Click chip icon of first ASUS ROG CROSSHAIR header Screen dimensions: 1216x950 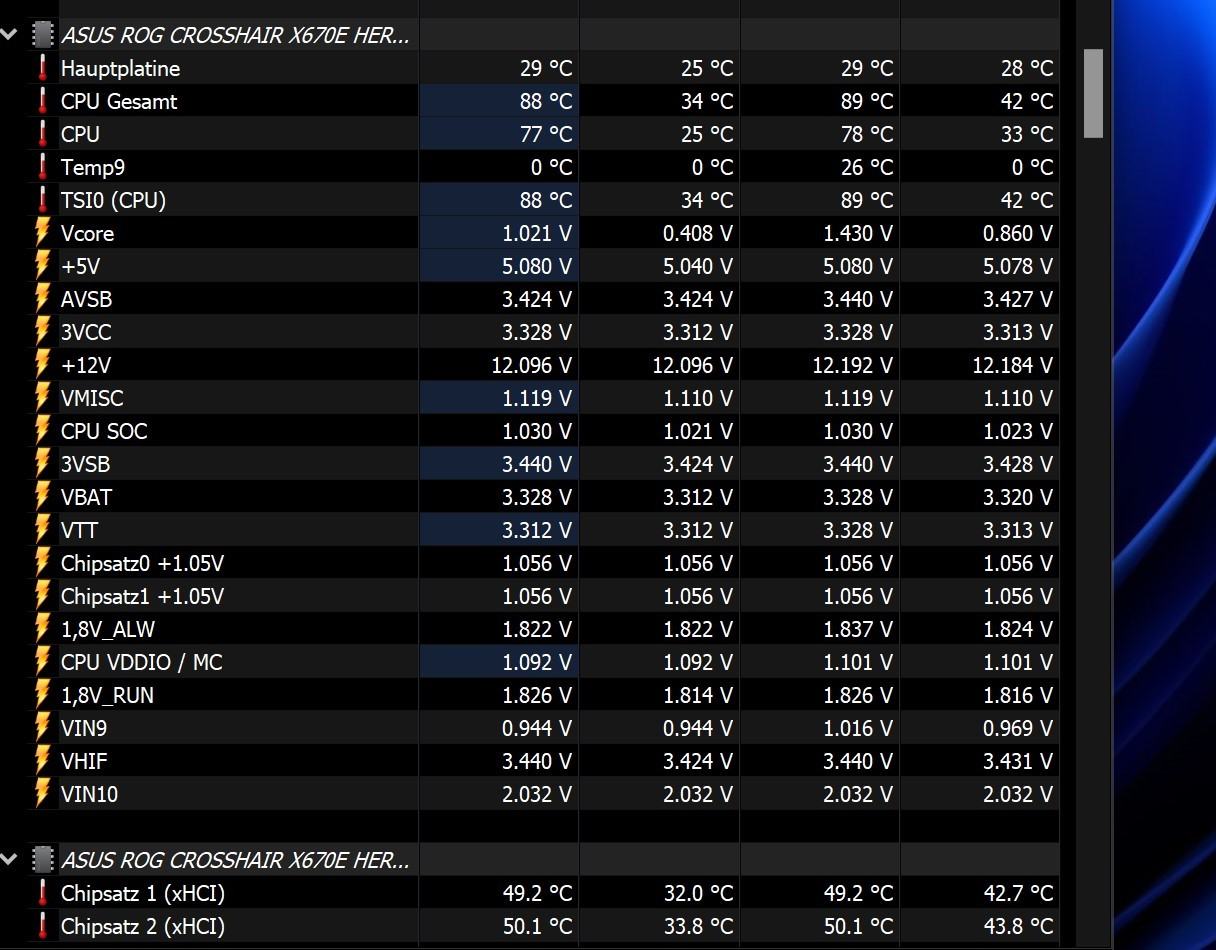(x=42, y=35)
